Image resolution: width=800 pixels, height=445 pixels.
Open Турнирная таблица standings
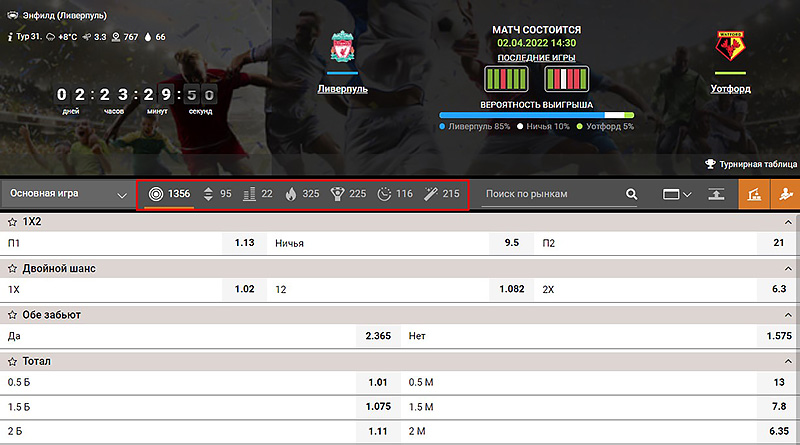[x=750, y=164]
